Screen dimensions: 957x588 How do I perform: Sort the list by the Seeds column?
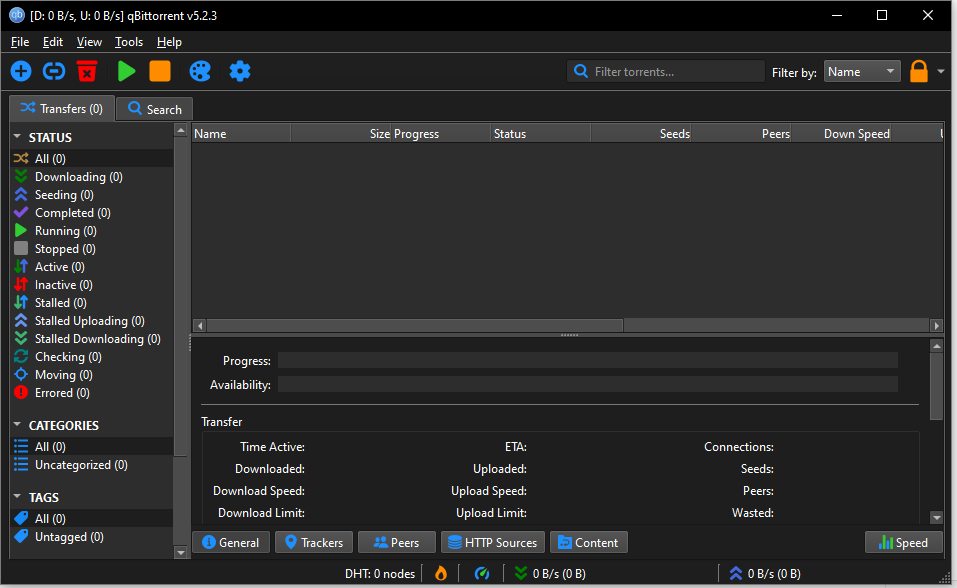(641, 134)
